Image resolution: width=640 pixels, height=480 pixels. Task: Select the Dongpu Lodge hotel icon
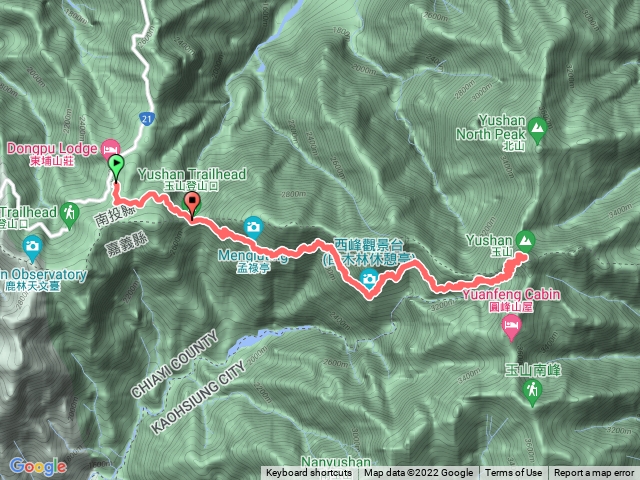pos(111,150)
